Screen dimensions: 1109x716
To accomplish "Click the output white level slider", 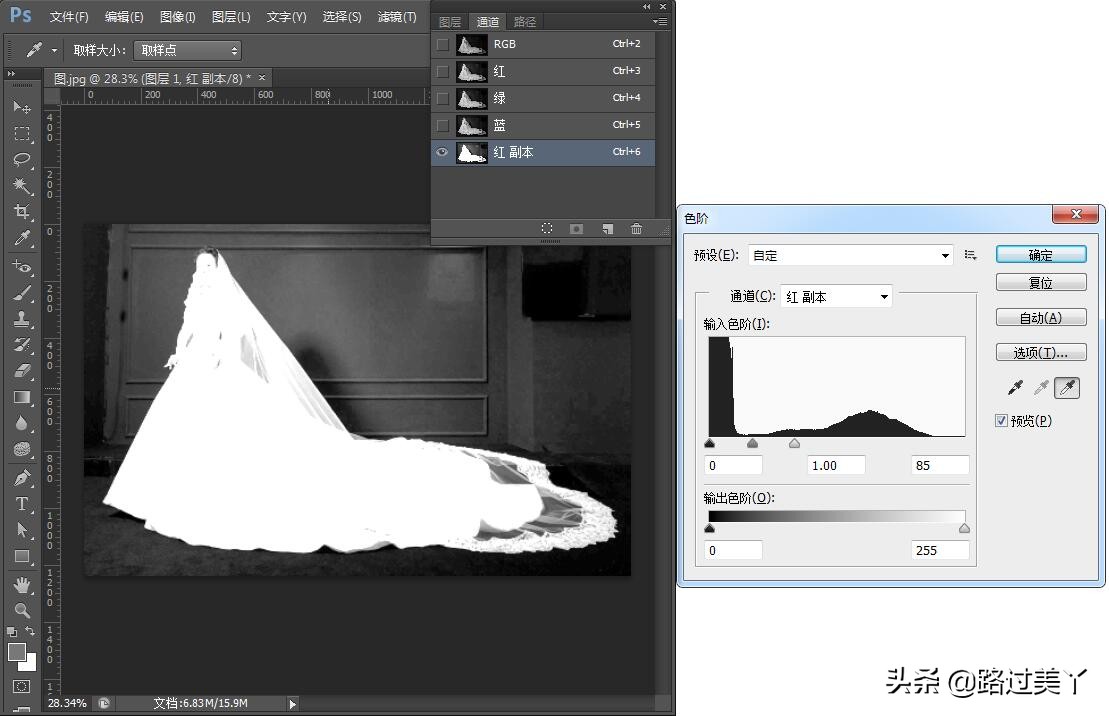I will tap(964, 529).
